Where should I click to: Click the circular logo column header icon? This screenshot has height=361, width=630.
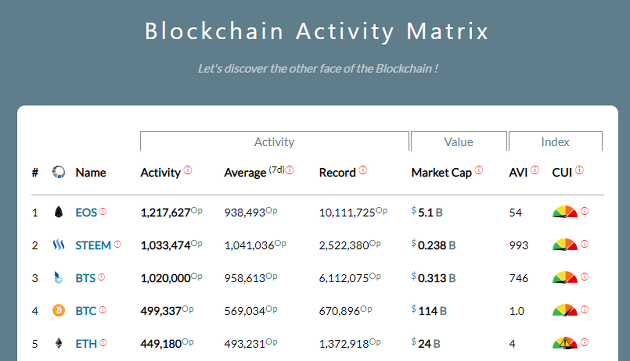click(x=59, y=172)
